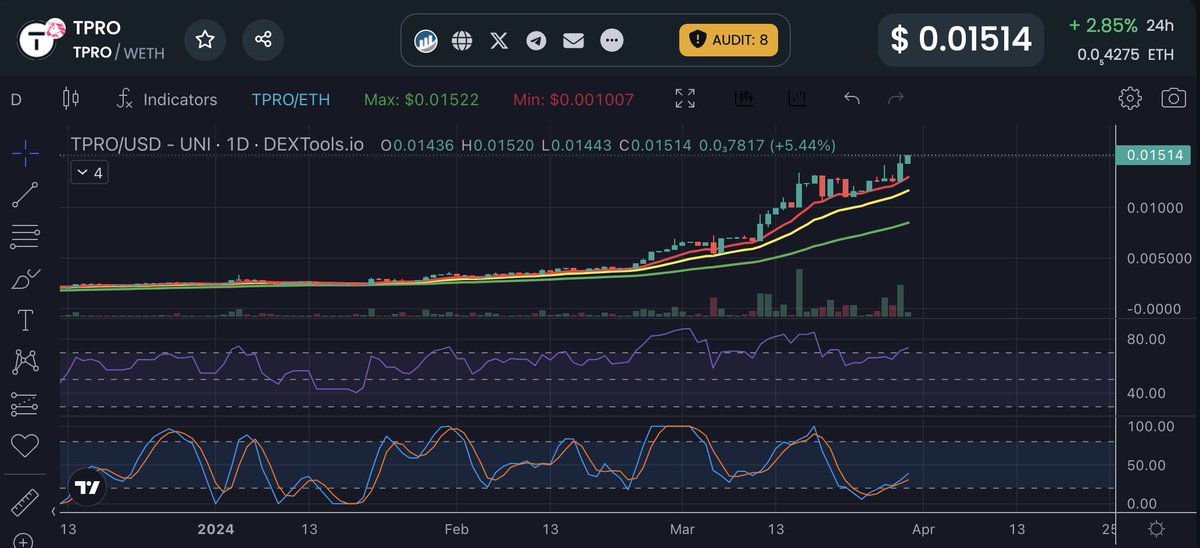The height and width of the screenshot is (548, 1200).
Task: Select the crosshair cursor tool
Action: click(x=26, y=152)
